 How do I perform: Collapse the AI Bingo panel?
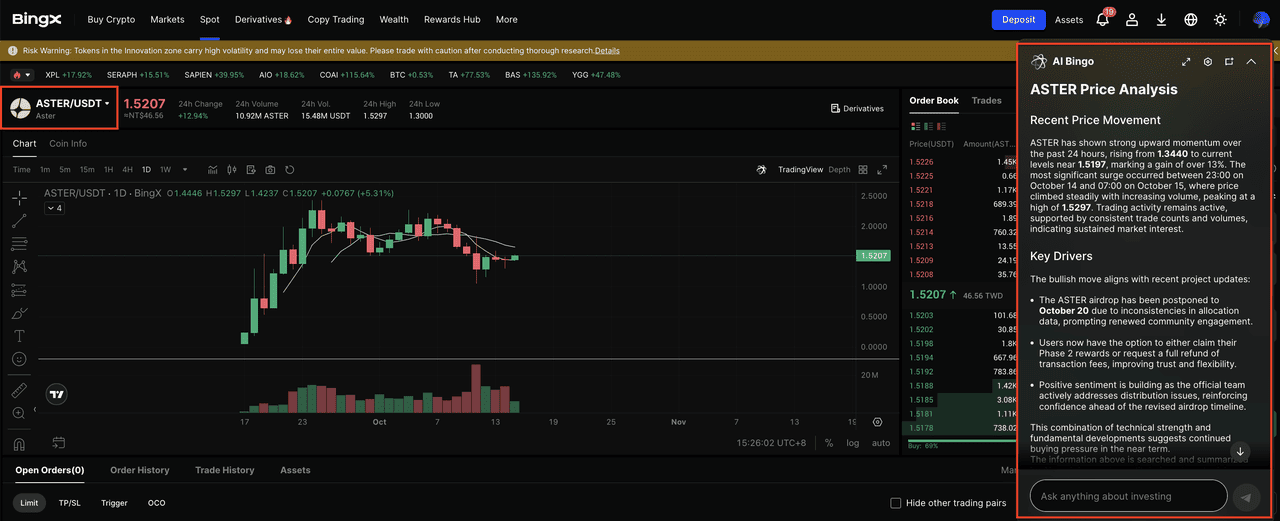tap(1250, 62)
